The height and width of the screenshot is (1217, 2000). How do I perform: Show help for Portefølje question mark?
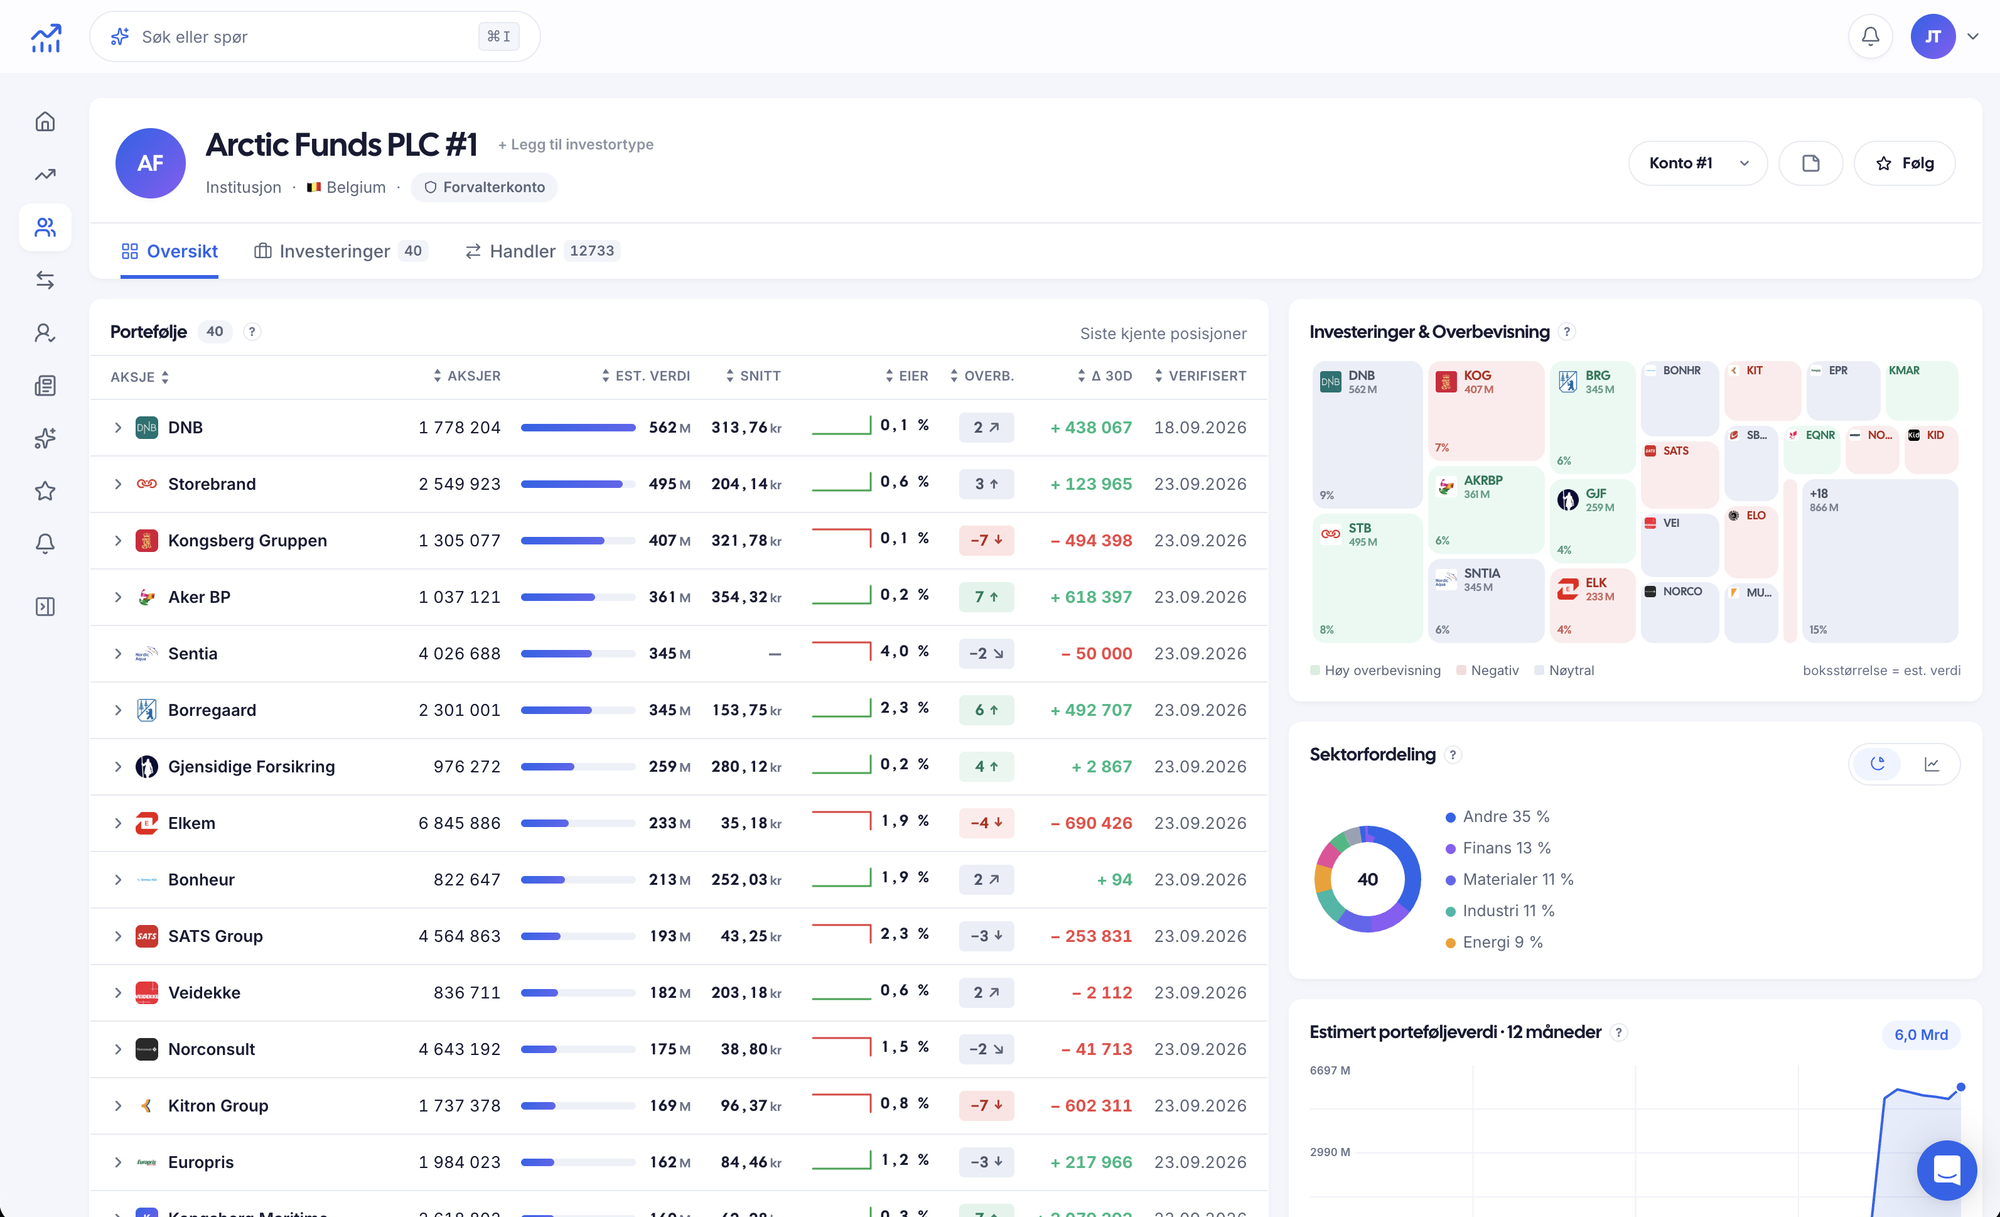click(253, 332)
